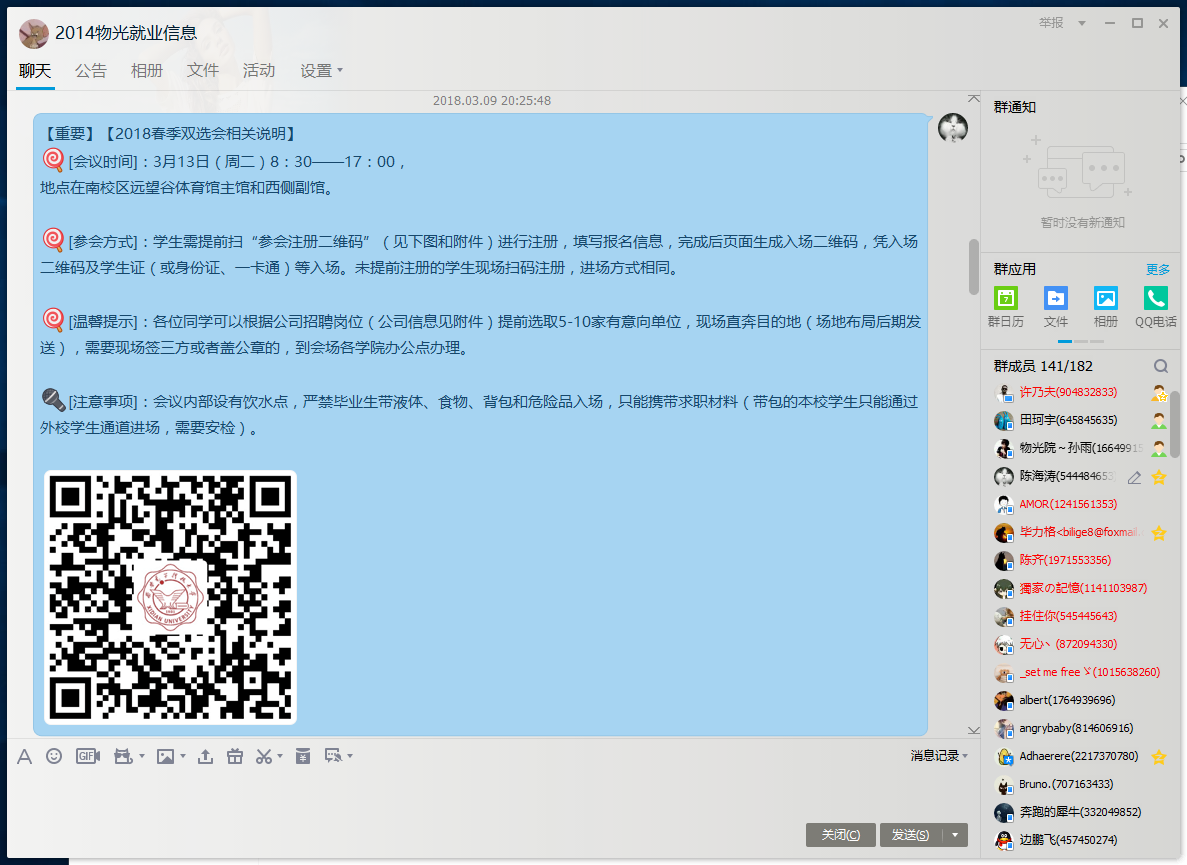Search group members with the magnifier icon
This screenshot has width=1187, height=865.
click(x=1160, y=366)
